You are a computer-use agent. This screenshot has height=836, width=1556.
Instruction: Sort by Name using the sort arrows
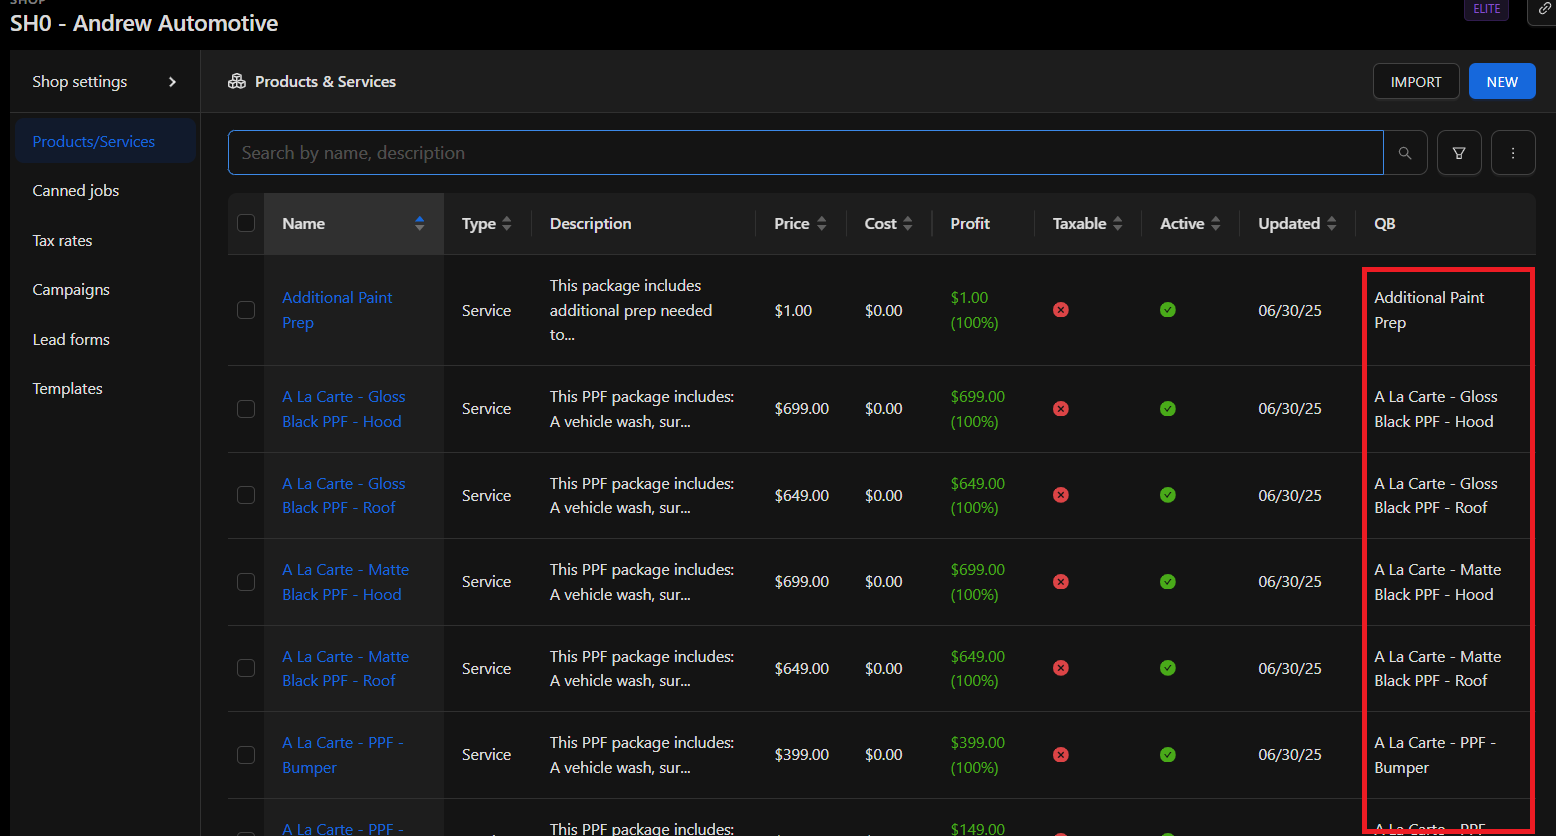pos(419,224)
